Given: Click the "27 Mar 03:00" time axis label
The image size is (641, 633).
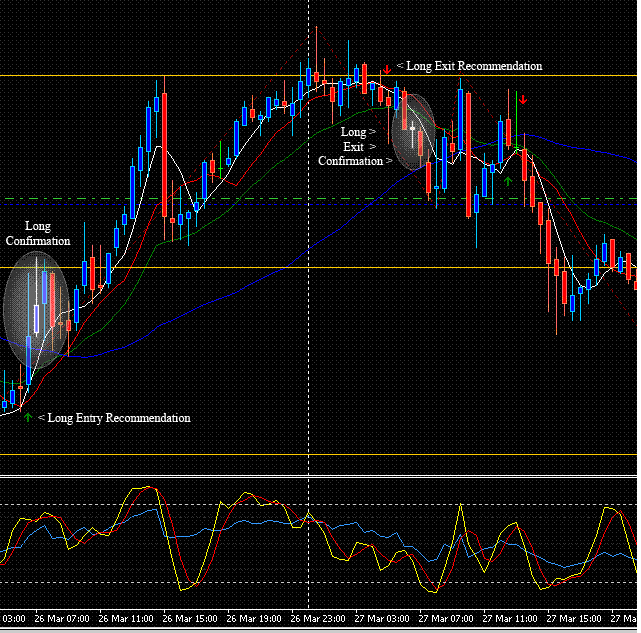Looking at the screenshot, I should point(382,619).
